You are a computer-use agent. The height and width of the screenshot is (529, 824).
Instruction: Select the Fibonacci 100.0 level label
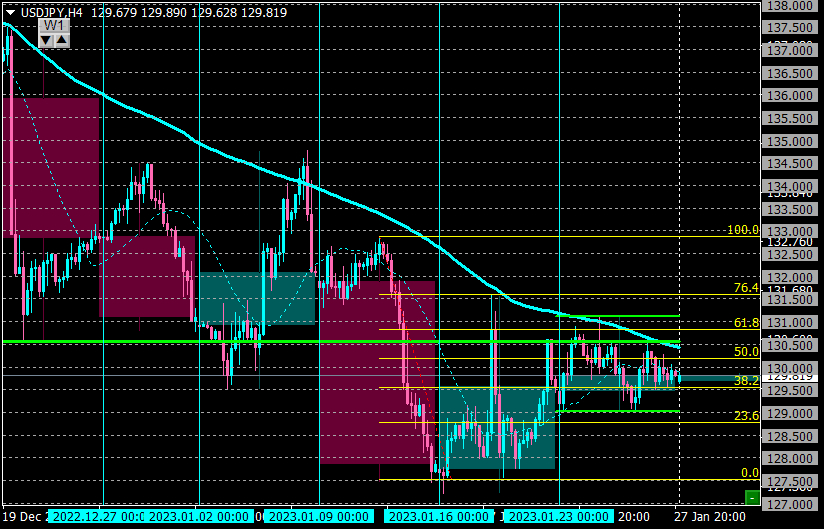coord(743,230)
